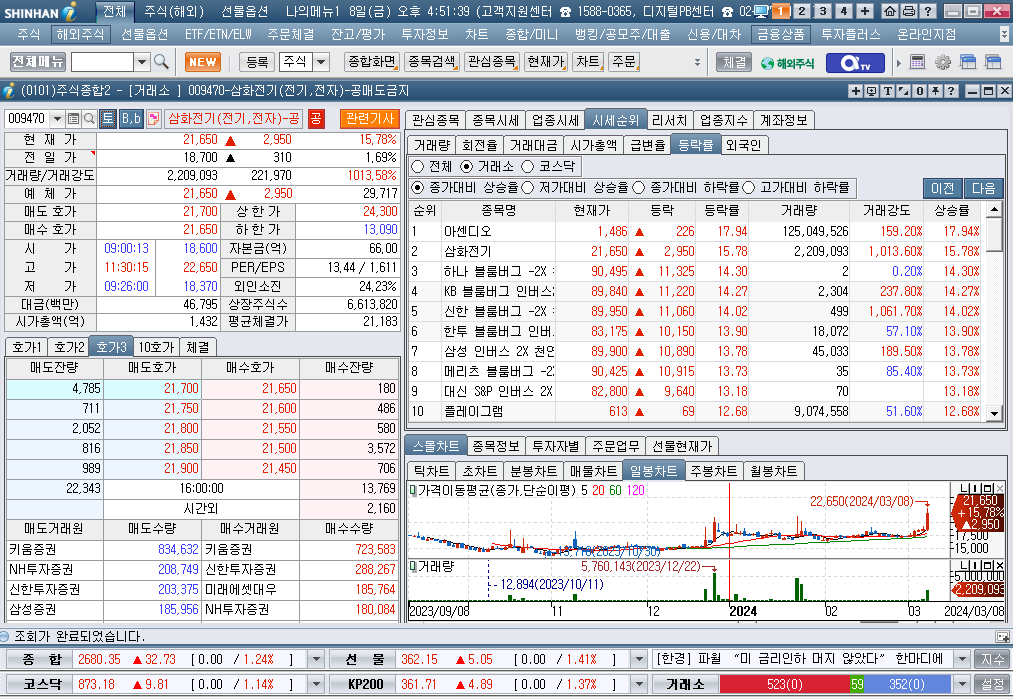This screenshot has height=699, width=1013.
Task: Click the 등록 button in the toolbar
Action: point(257,62)
